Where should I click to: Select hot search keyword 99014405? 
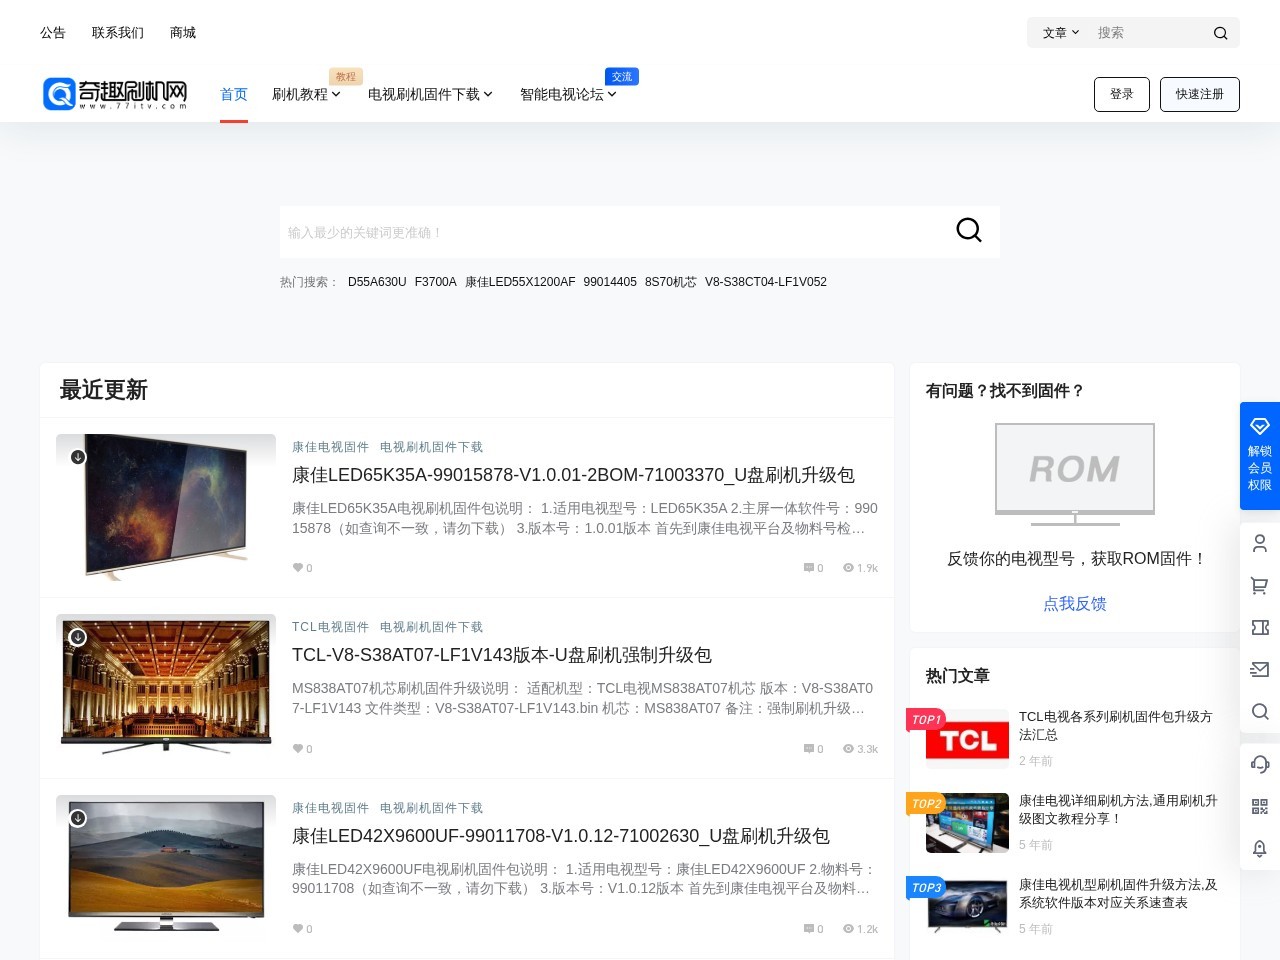[x=610, y=282]
